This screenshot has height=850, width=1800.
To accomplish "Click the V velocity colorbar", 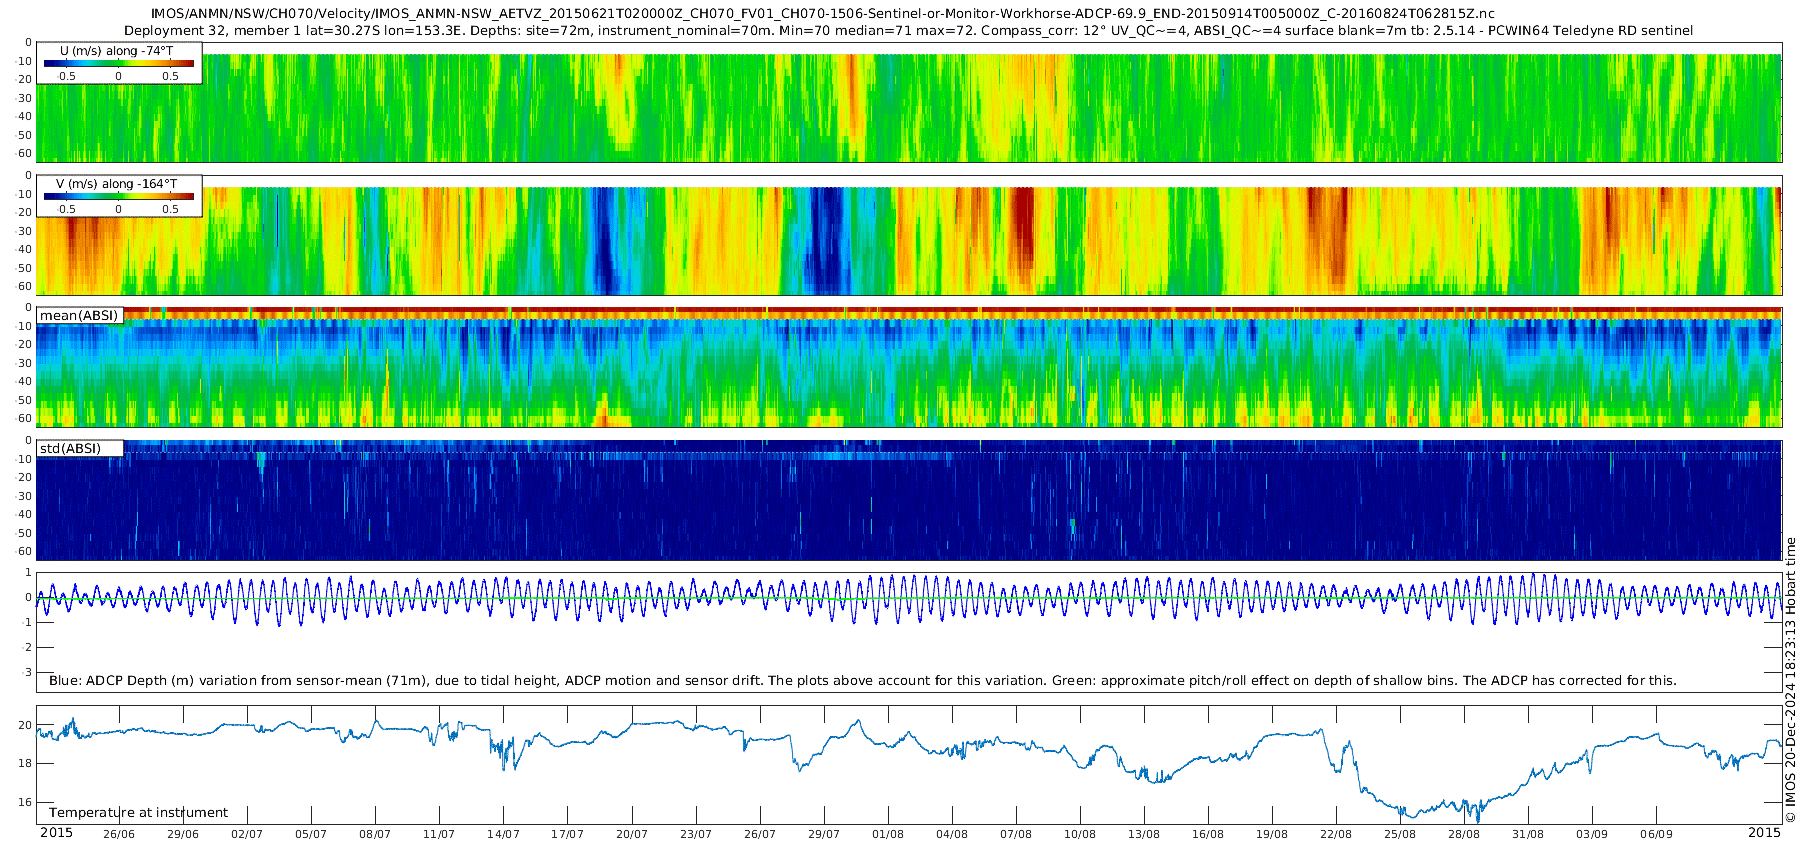I will [x=118, y=196].
